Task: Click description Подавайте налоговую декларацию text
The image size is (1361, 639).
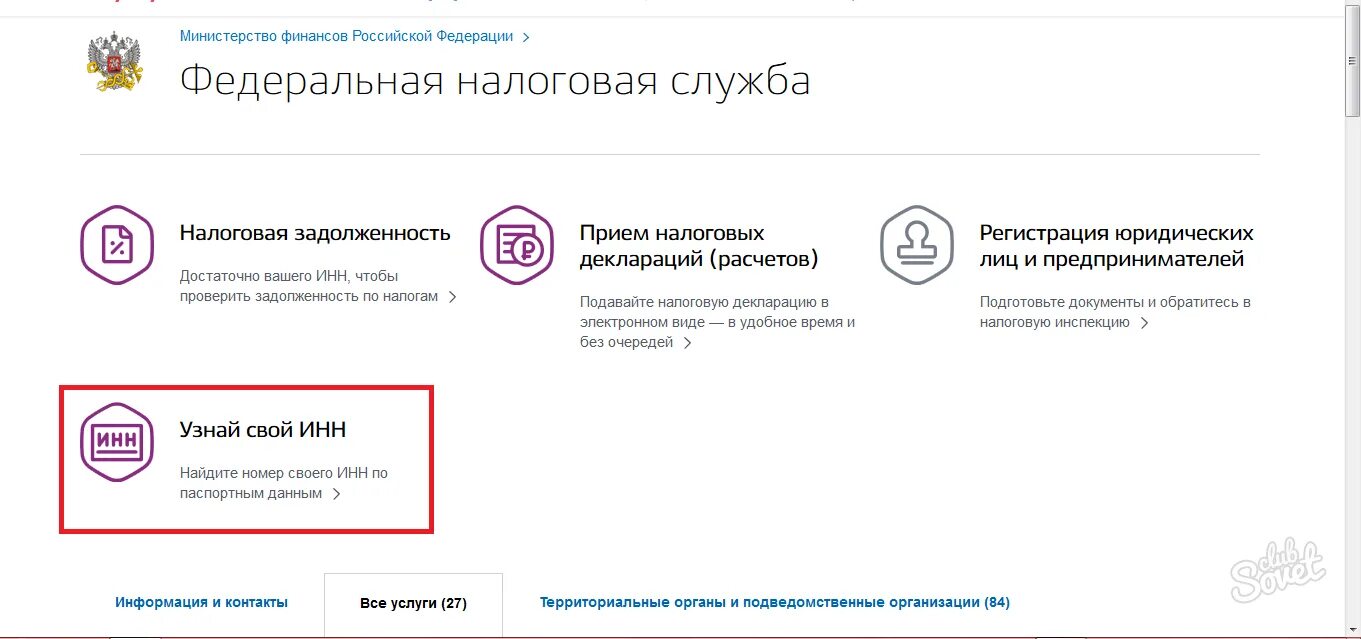Action: click(x=717, y=322)
